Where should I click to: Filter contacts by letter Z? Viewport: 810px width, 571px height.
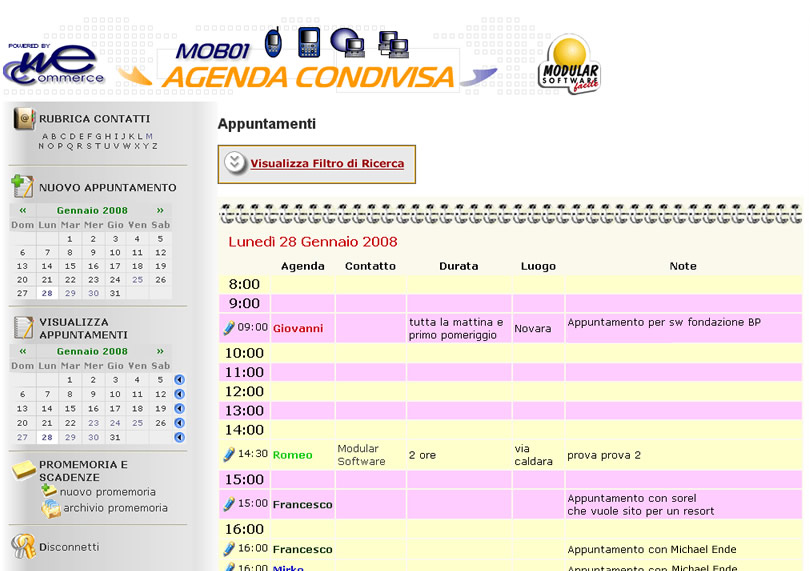(154, 146)
